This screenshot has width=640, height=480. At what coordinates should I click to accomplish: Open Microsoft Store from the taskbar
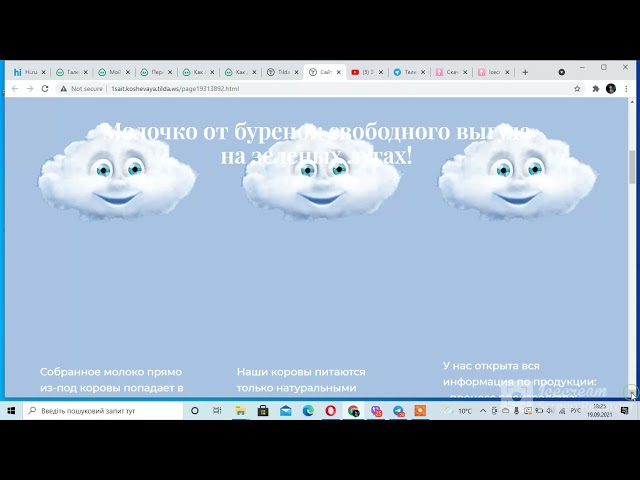click(x=263, y=411)
